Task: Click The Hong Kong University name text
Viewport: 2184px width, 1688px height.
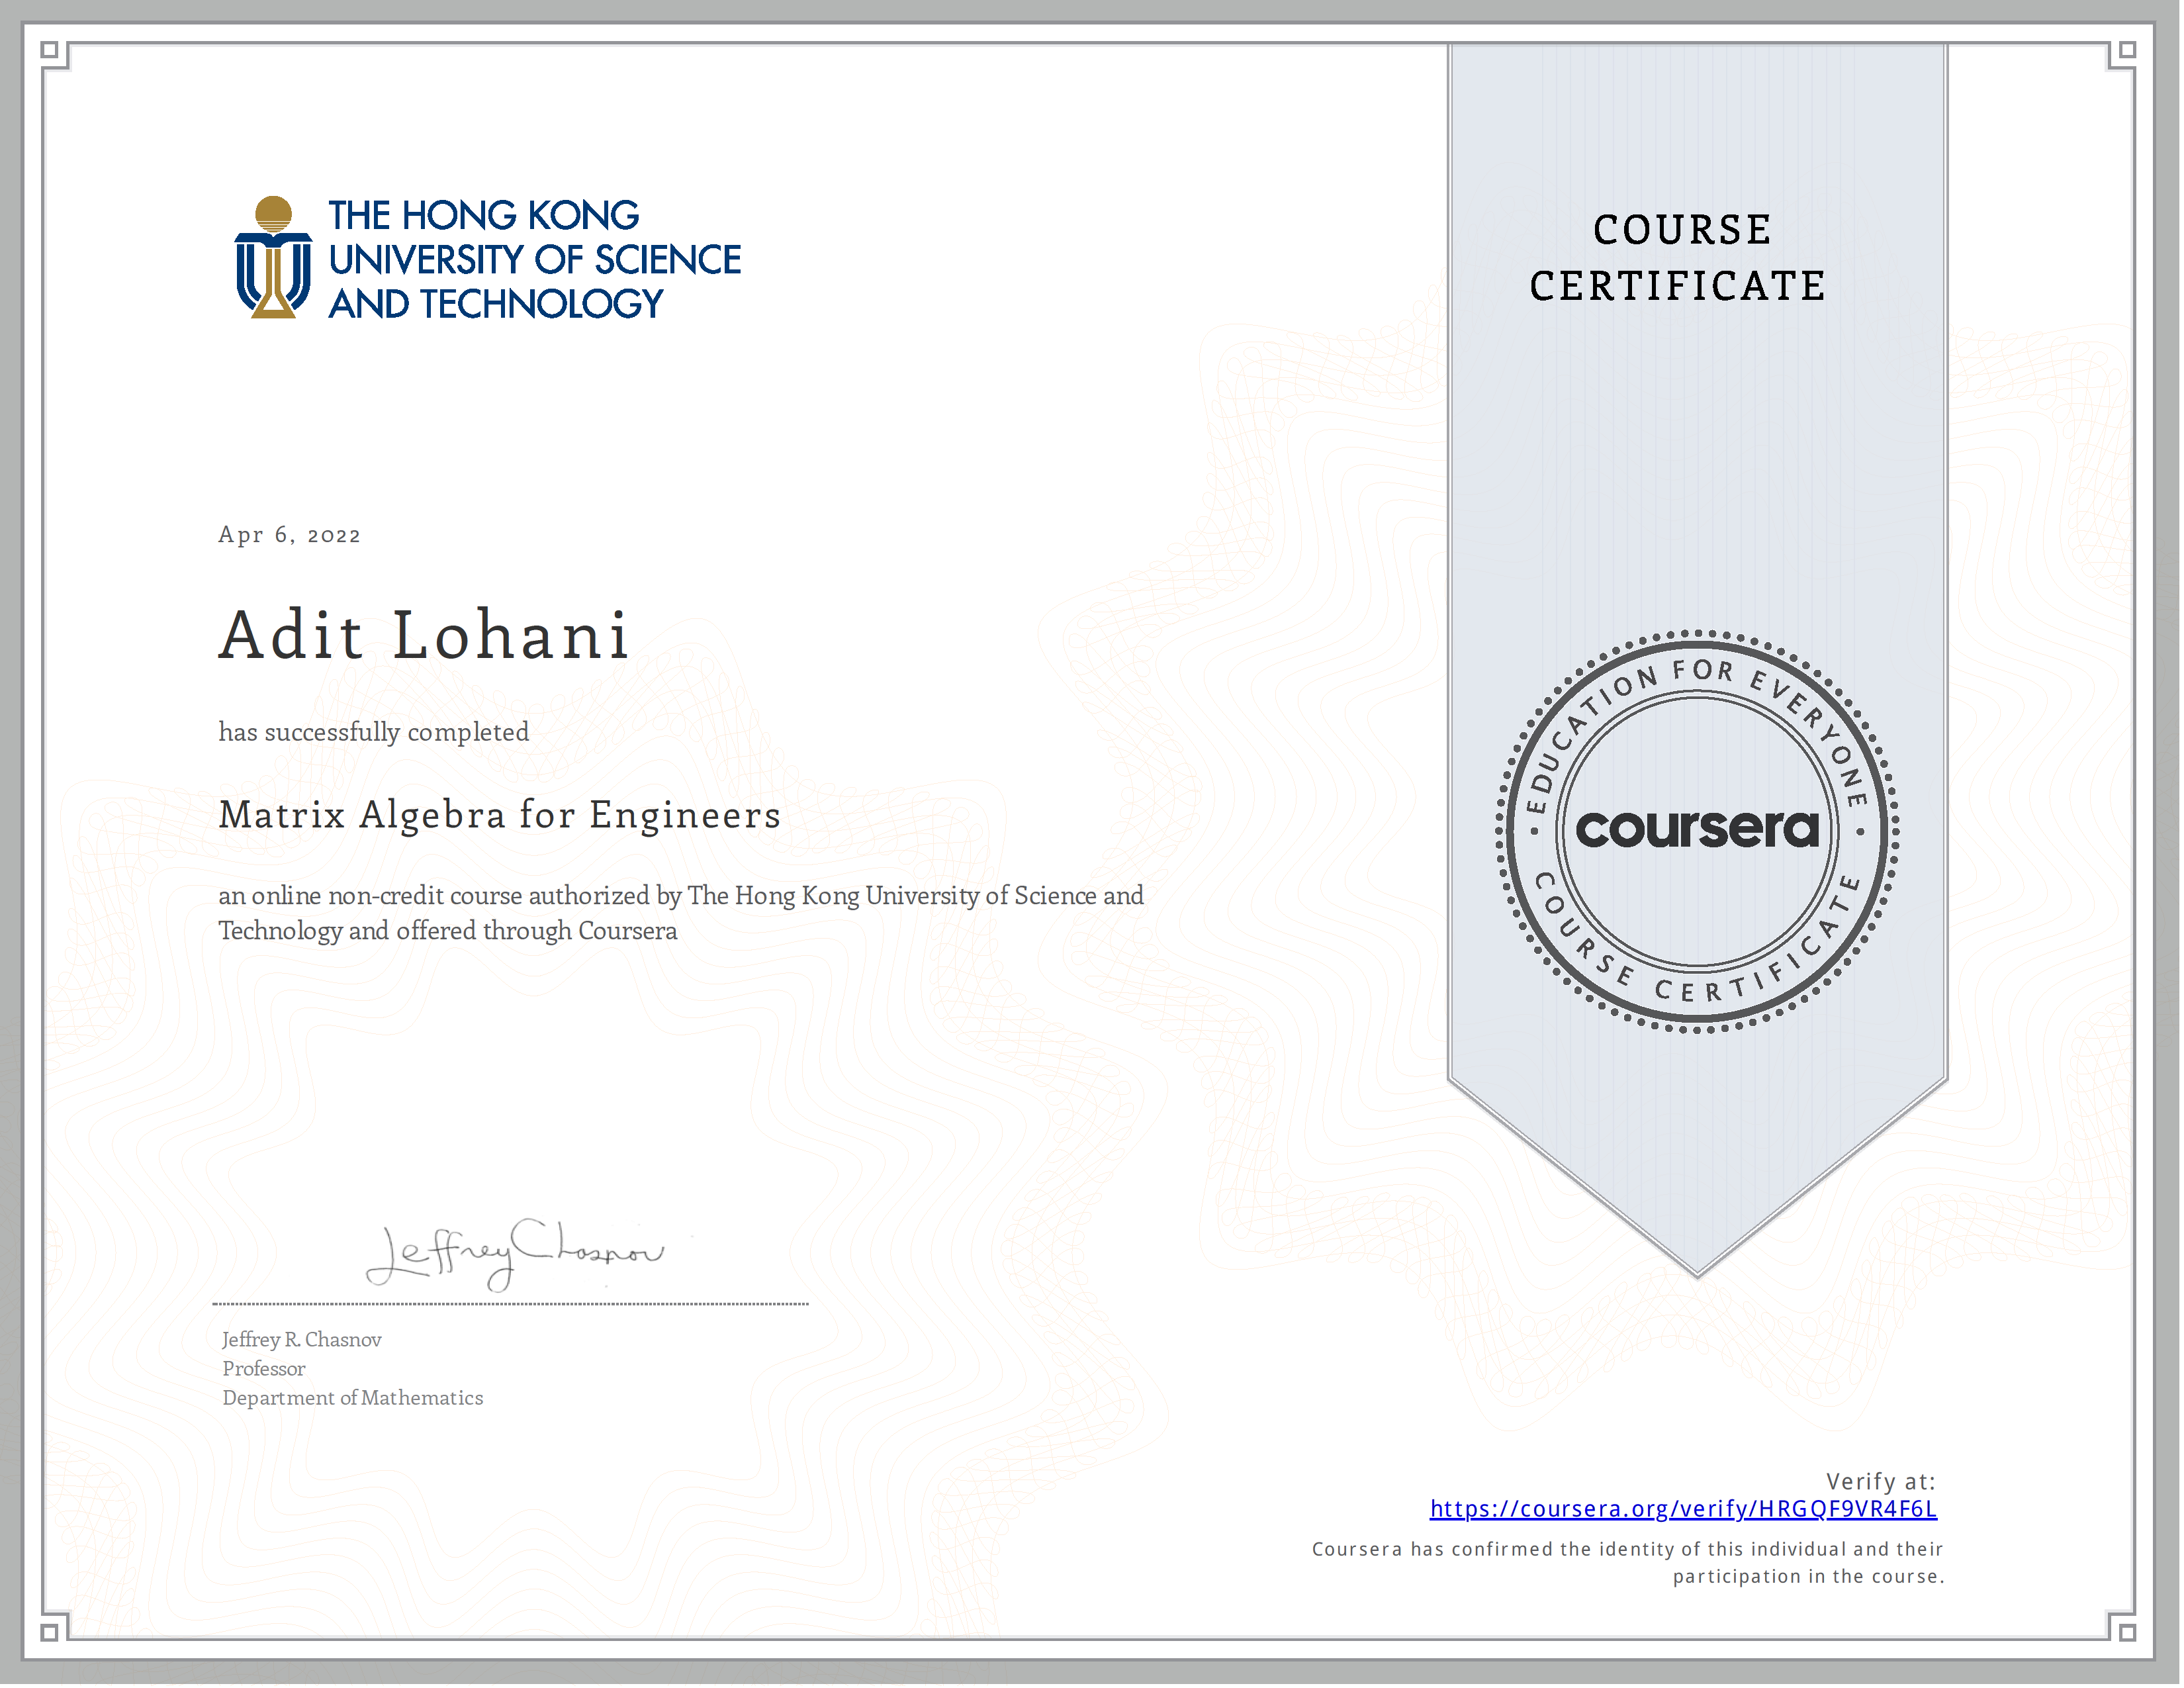Action: pos(535,260)
